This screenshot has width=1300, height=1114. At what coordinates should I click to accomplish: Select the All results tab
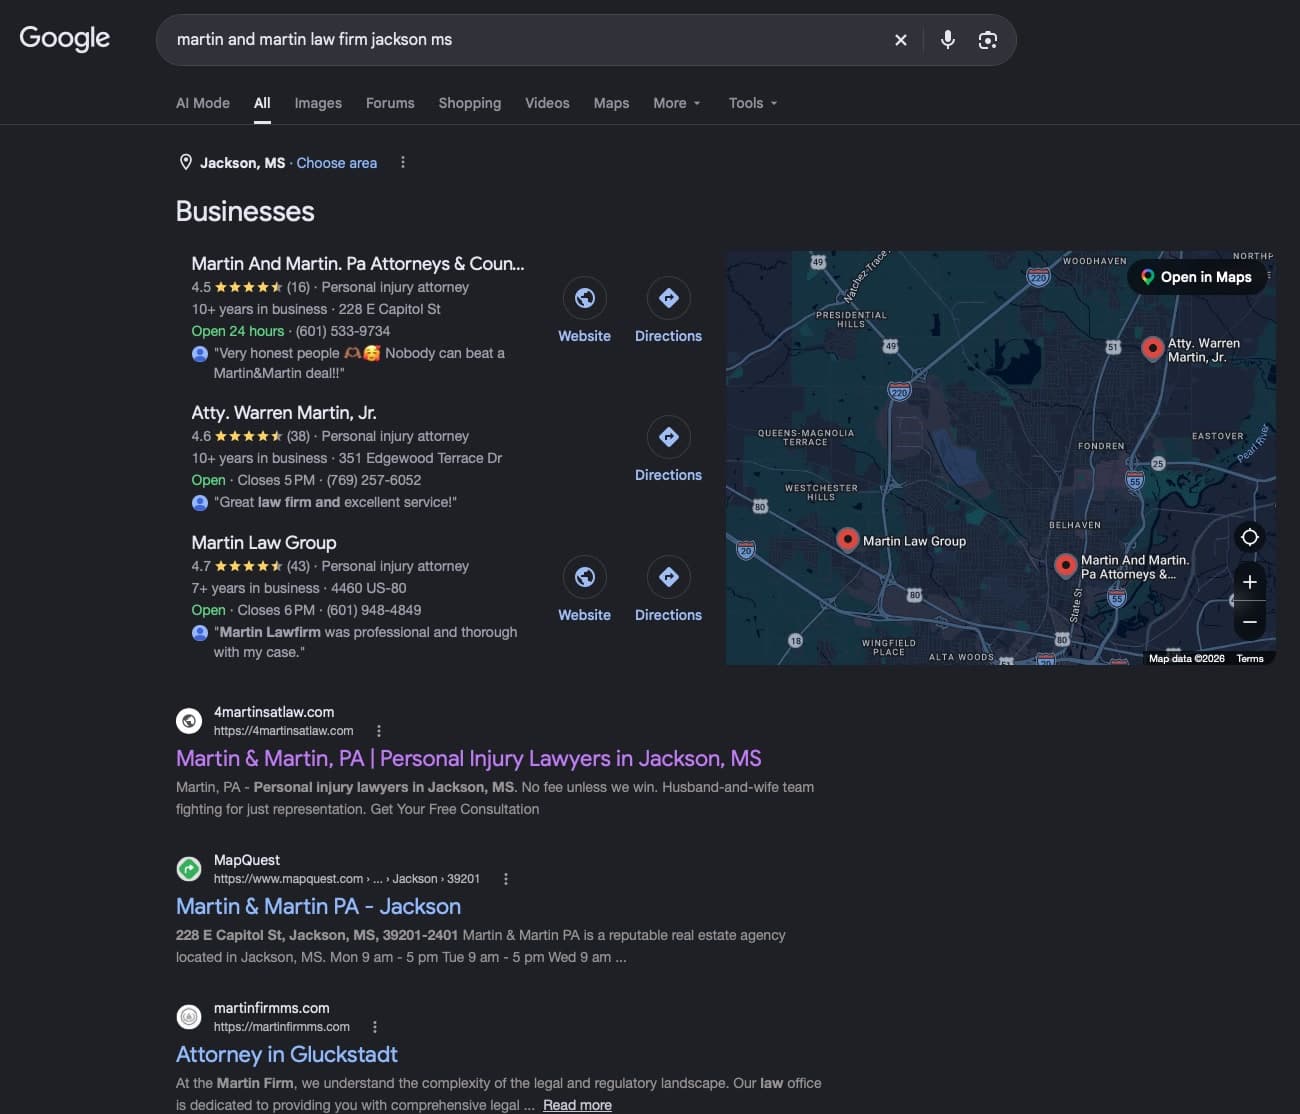[x=262, y=103]
